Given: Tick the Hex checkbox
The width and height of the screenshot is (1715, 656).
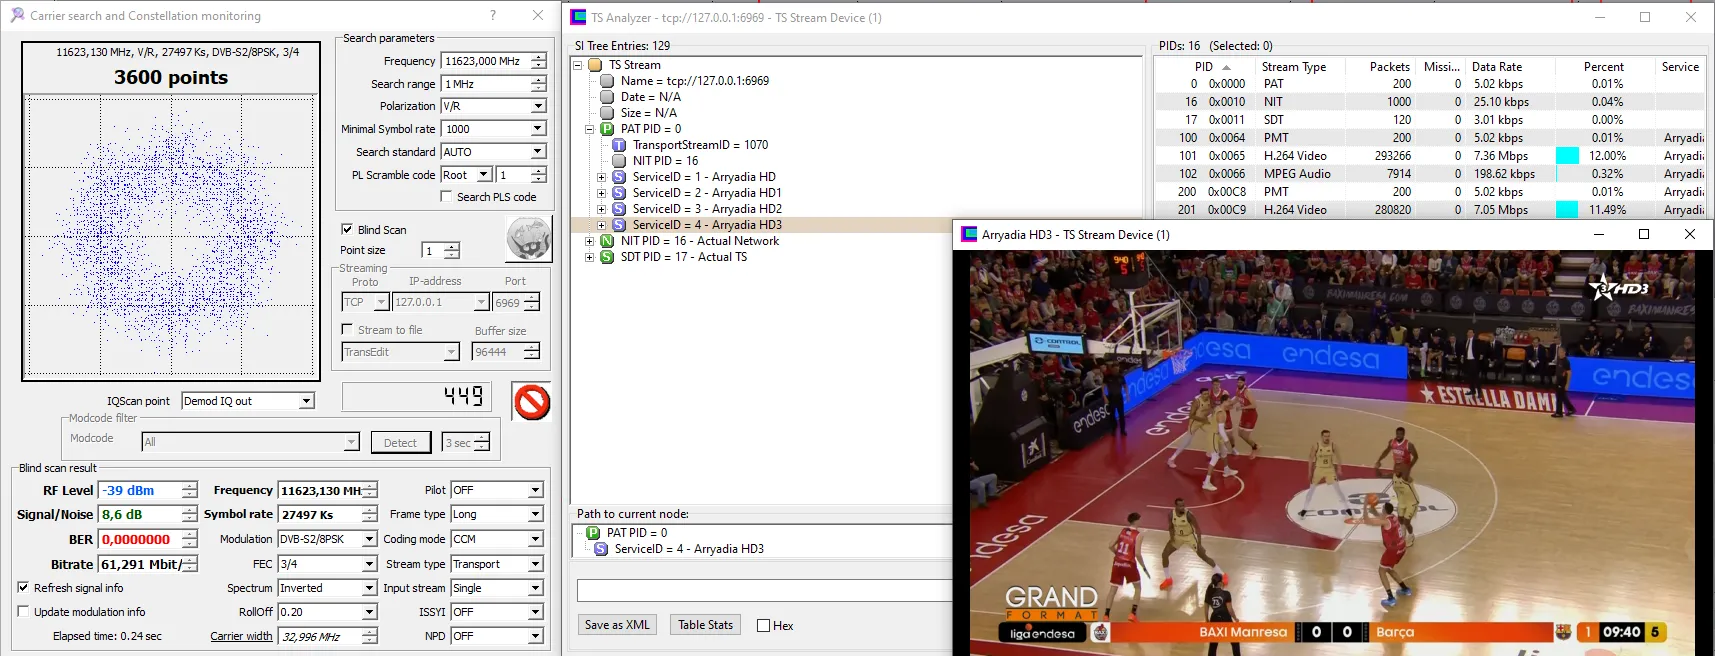Looking at the screenshot, I should tap(764, 626).
